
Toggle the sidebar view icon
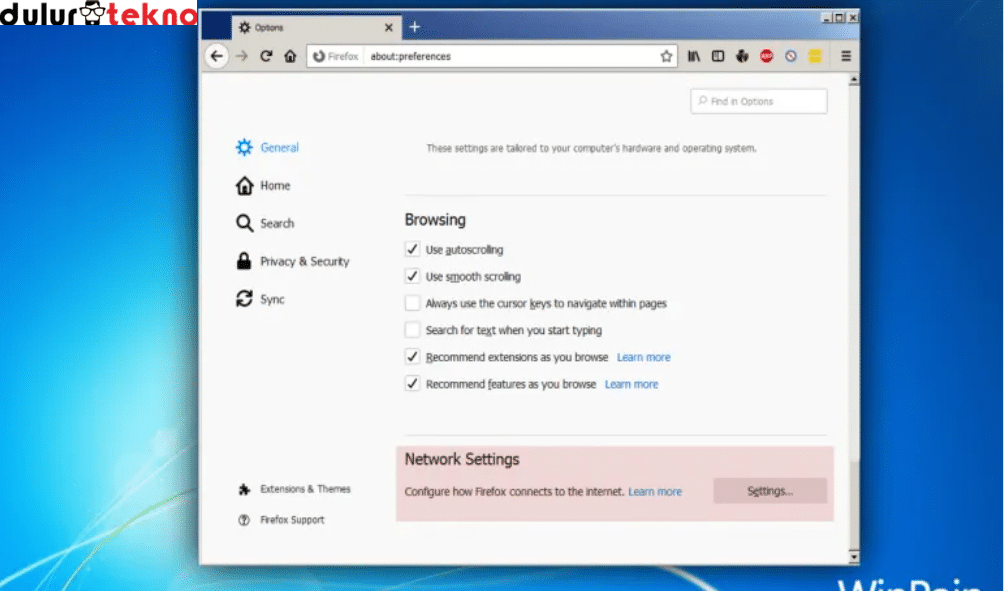718,56
